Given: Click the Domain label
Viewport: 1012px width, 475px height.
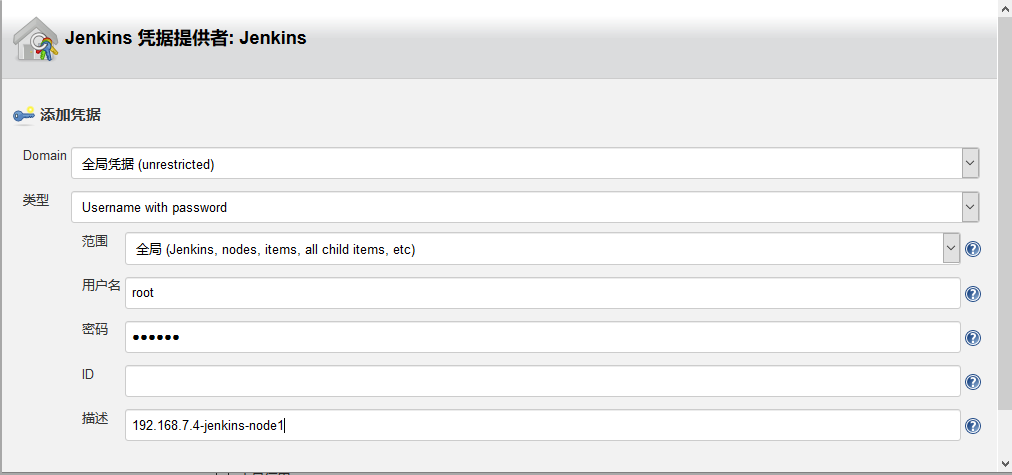Looking at the screenshot, I should (x=45, y=156).
